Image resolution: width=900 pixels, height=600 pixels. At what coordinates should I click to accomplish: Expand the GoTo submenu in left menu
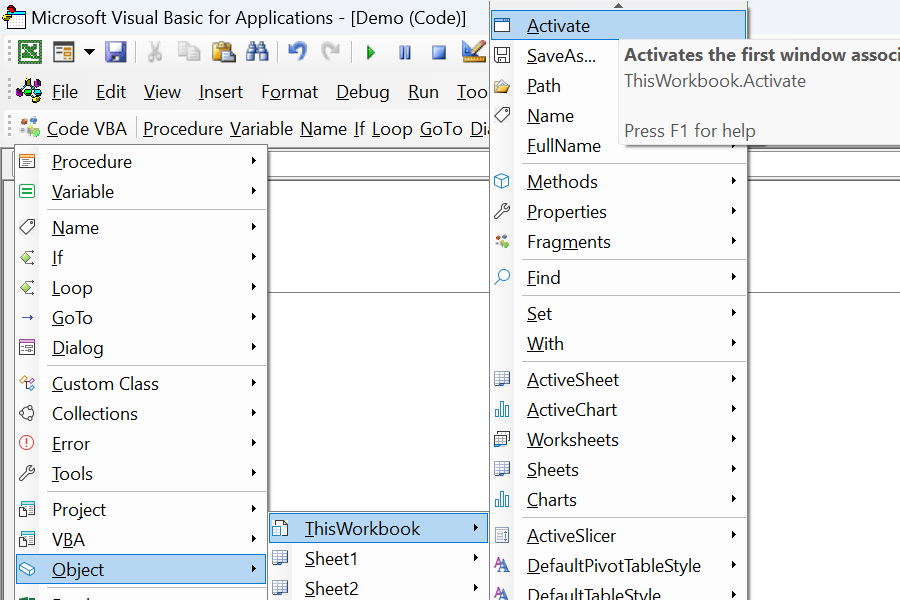(141, 318)
